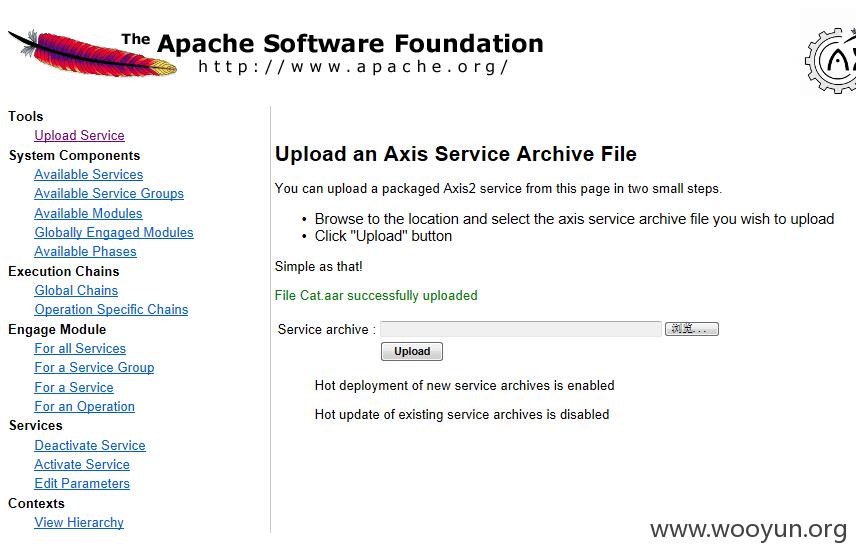Click the 'Upload an Axis Service Archive File' heading
The height and width of the screenshot is (558, 856).
455,154
